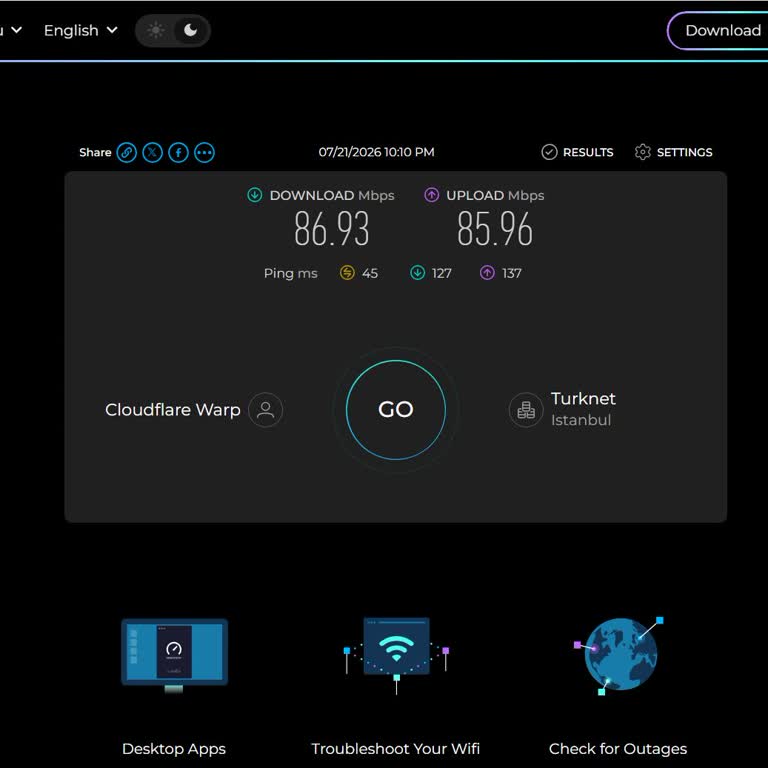Viewport: 768px width, 768px height.
Task: Click the Check for Outages label
Action: click(x=618, y=749)
